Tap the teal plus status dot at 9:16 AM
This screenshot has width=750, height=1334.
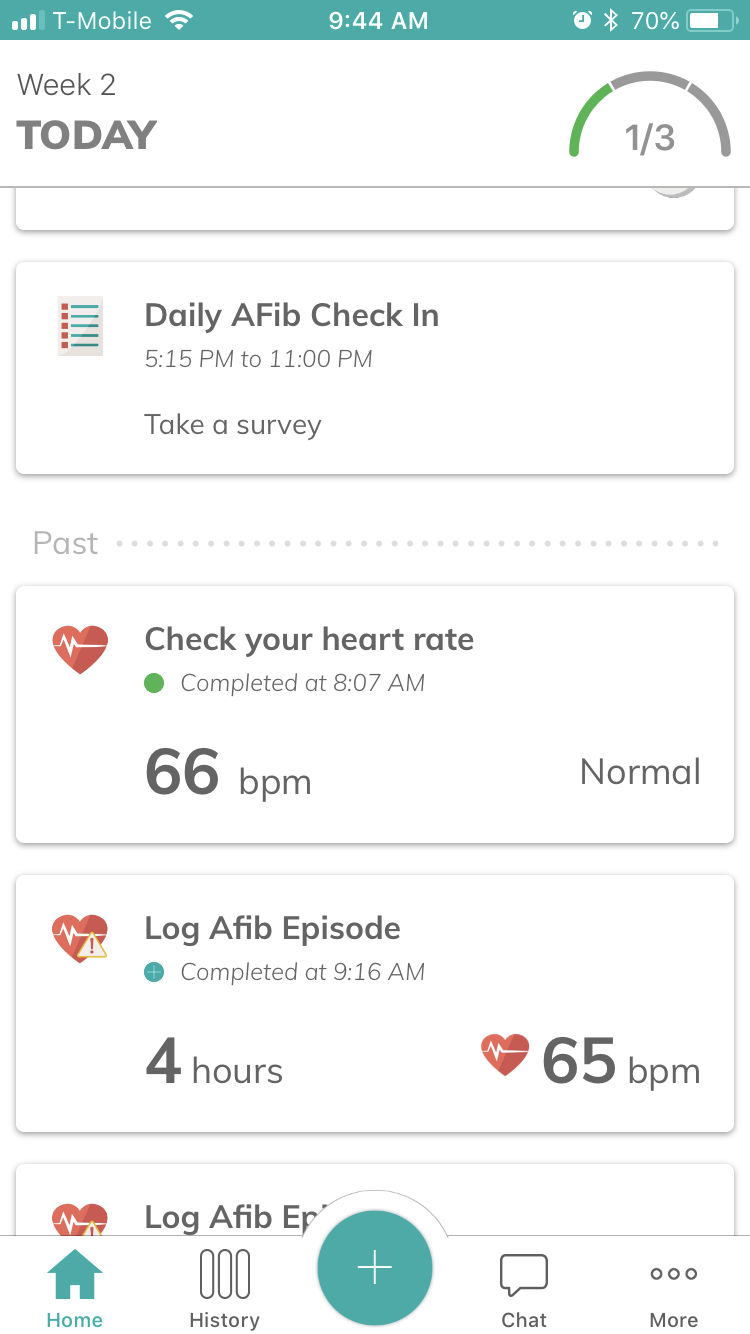(154, 972)
